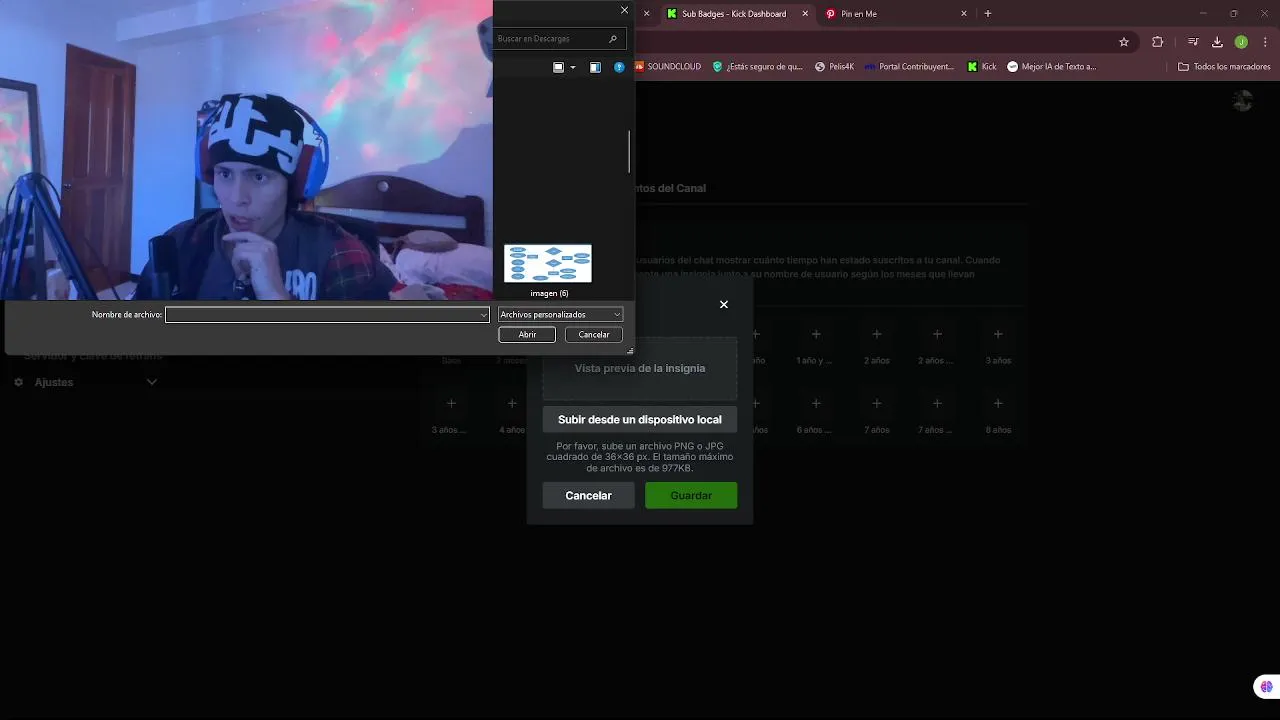Screen dimensions: 1280x720
Task: Click the floating widget icon at bottom right
Action: click(x=1266, y=687)
